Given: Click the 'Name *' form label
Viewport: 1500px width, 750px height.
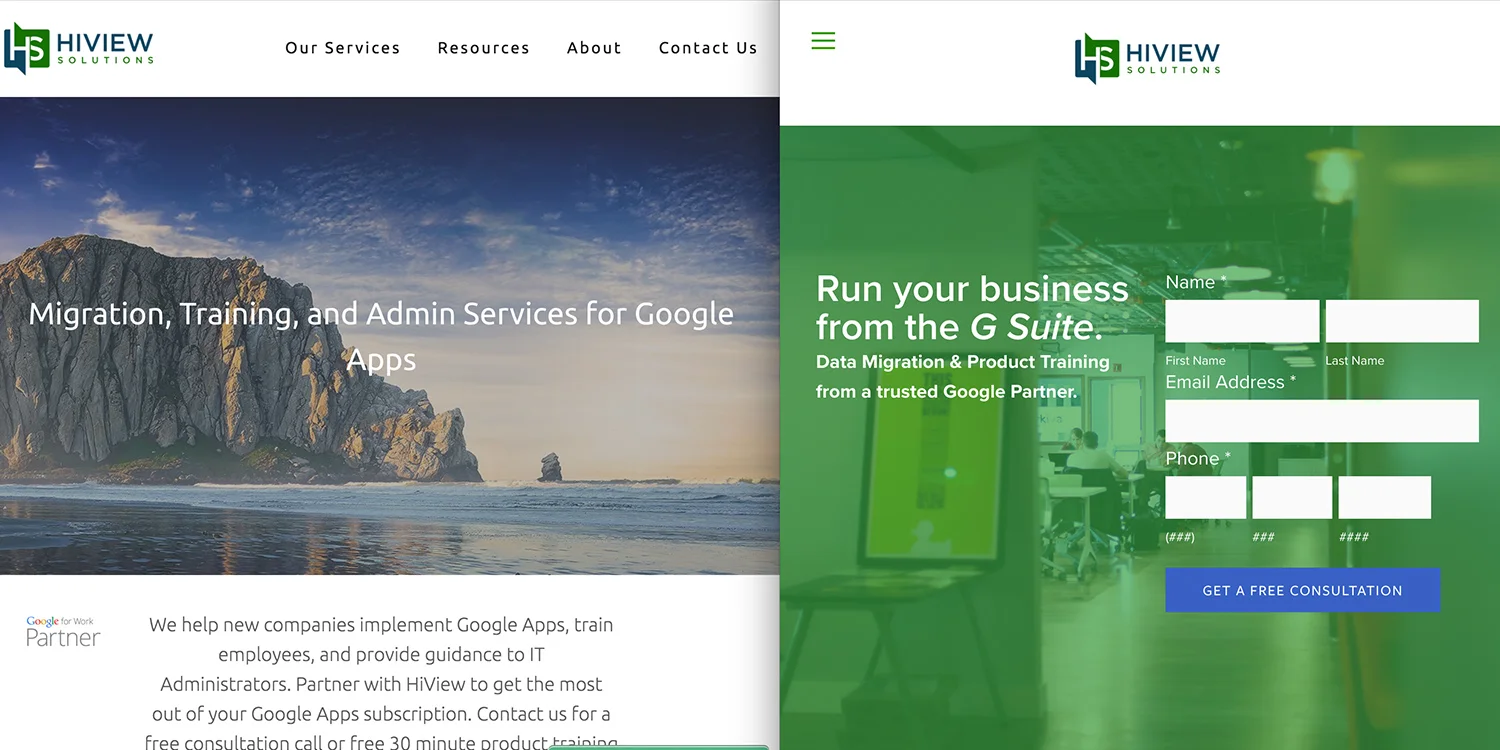Looking at the screenshot, I should (x=1196, y=283).
